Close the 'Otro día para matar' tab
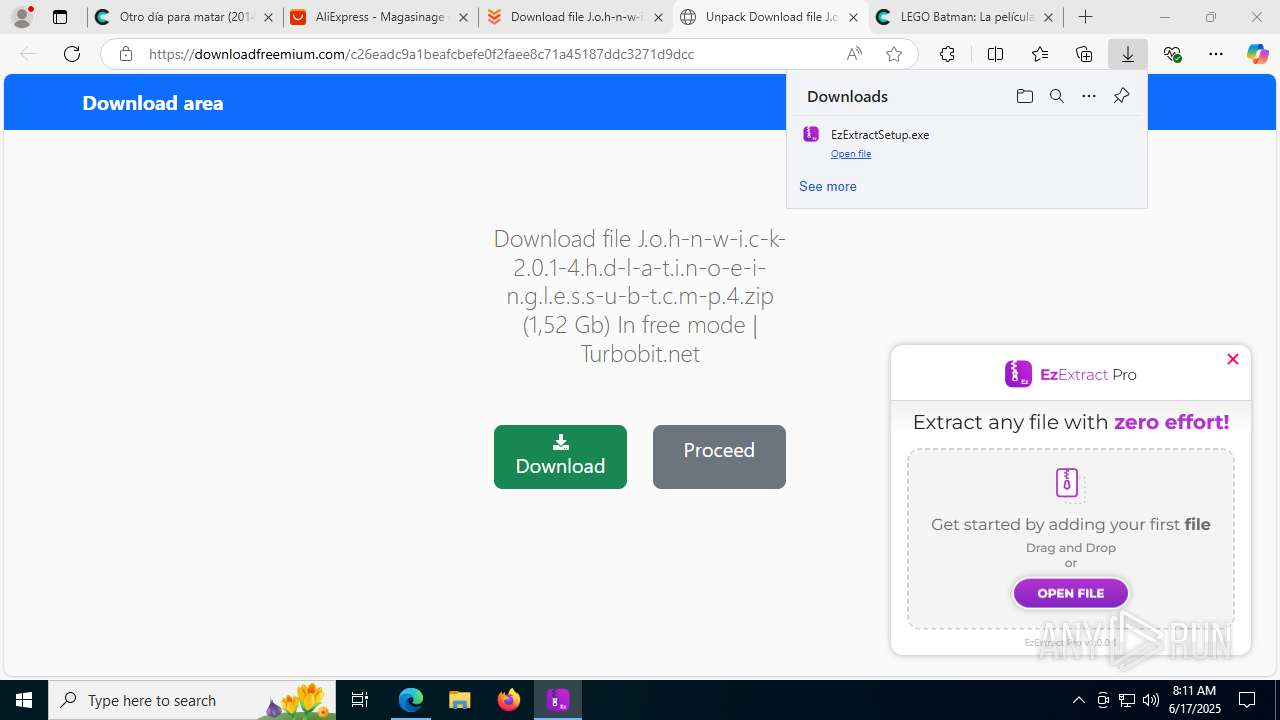 (x=268, y=17)
